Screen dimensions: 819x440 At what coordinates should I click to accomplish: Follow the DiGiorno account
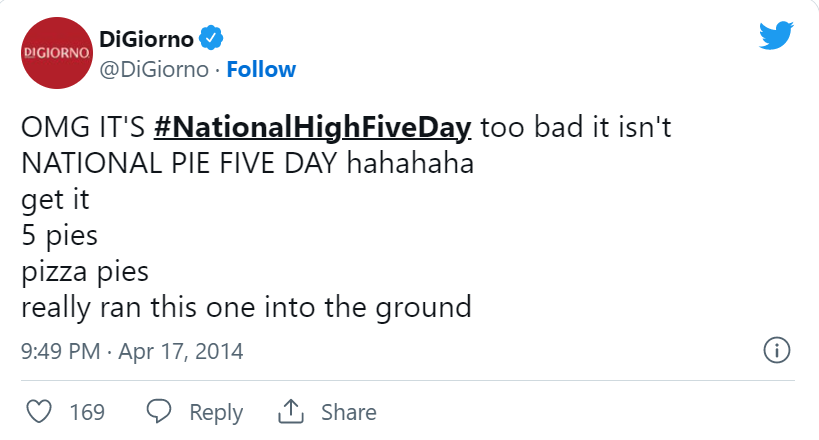261,69
